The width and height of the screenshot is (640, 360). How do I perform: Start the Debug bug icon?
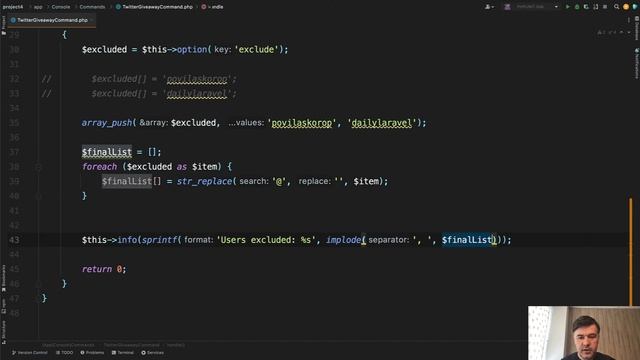point(577,7)
